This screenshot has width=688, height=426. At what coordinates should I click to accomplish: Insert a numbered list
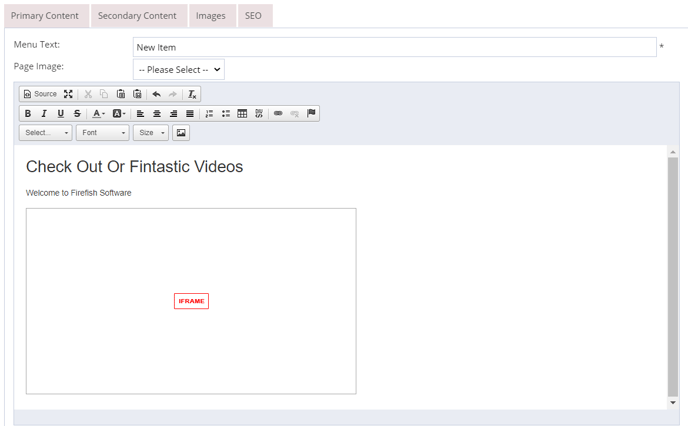[x=209, y=114]
